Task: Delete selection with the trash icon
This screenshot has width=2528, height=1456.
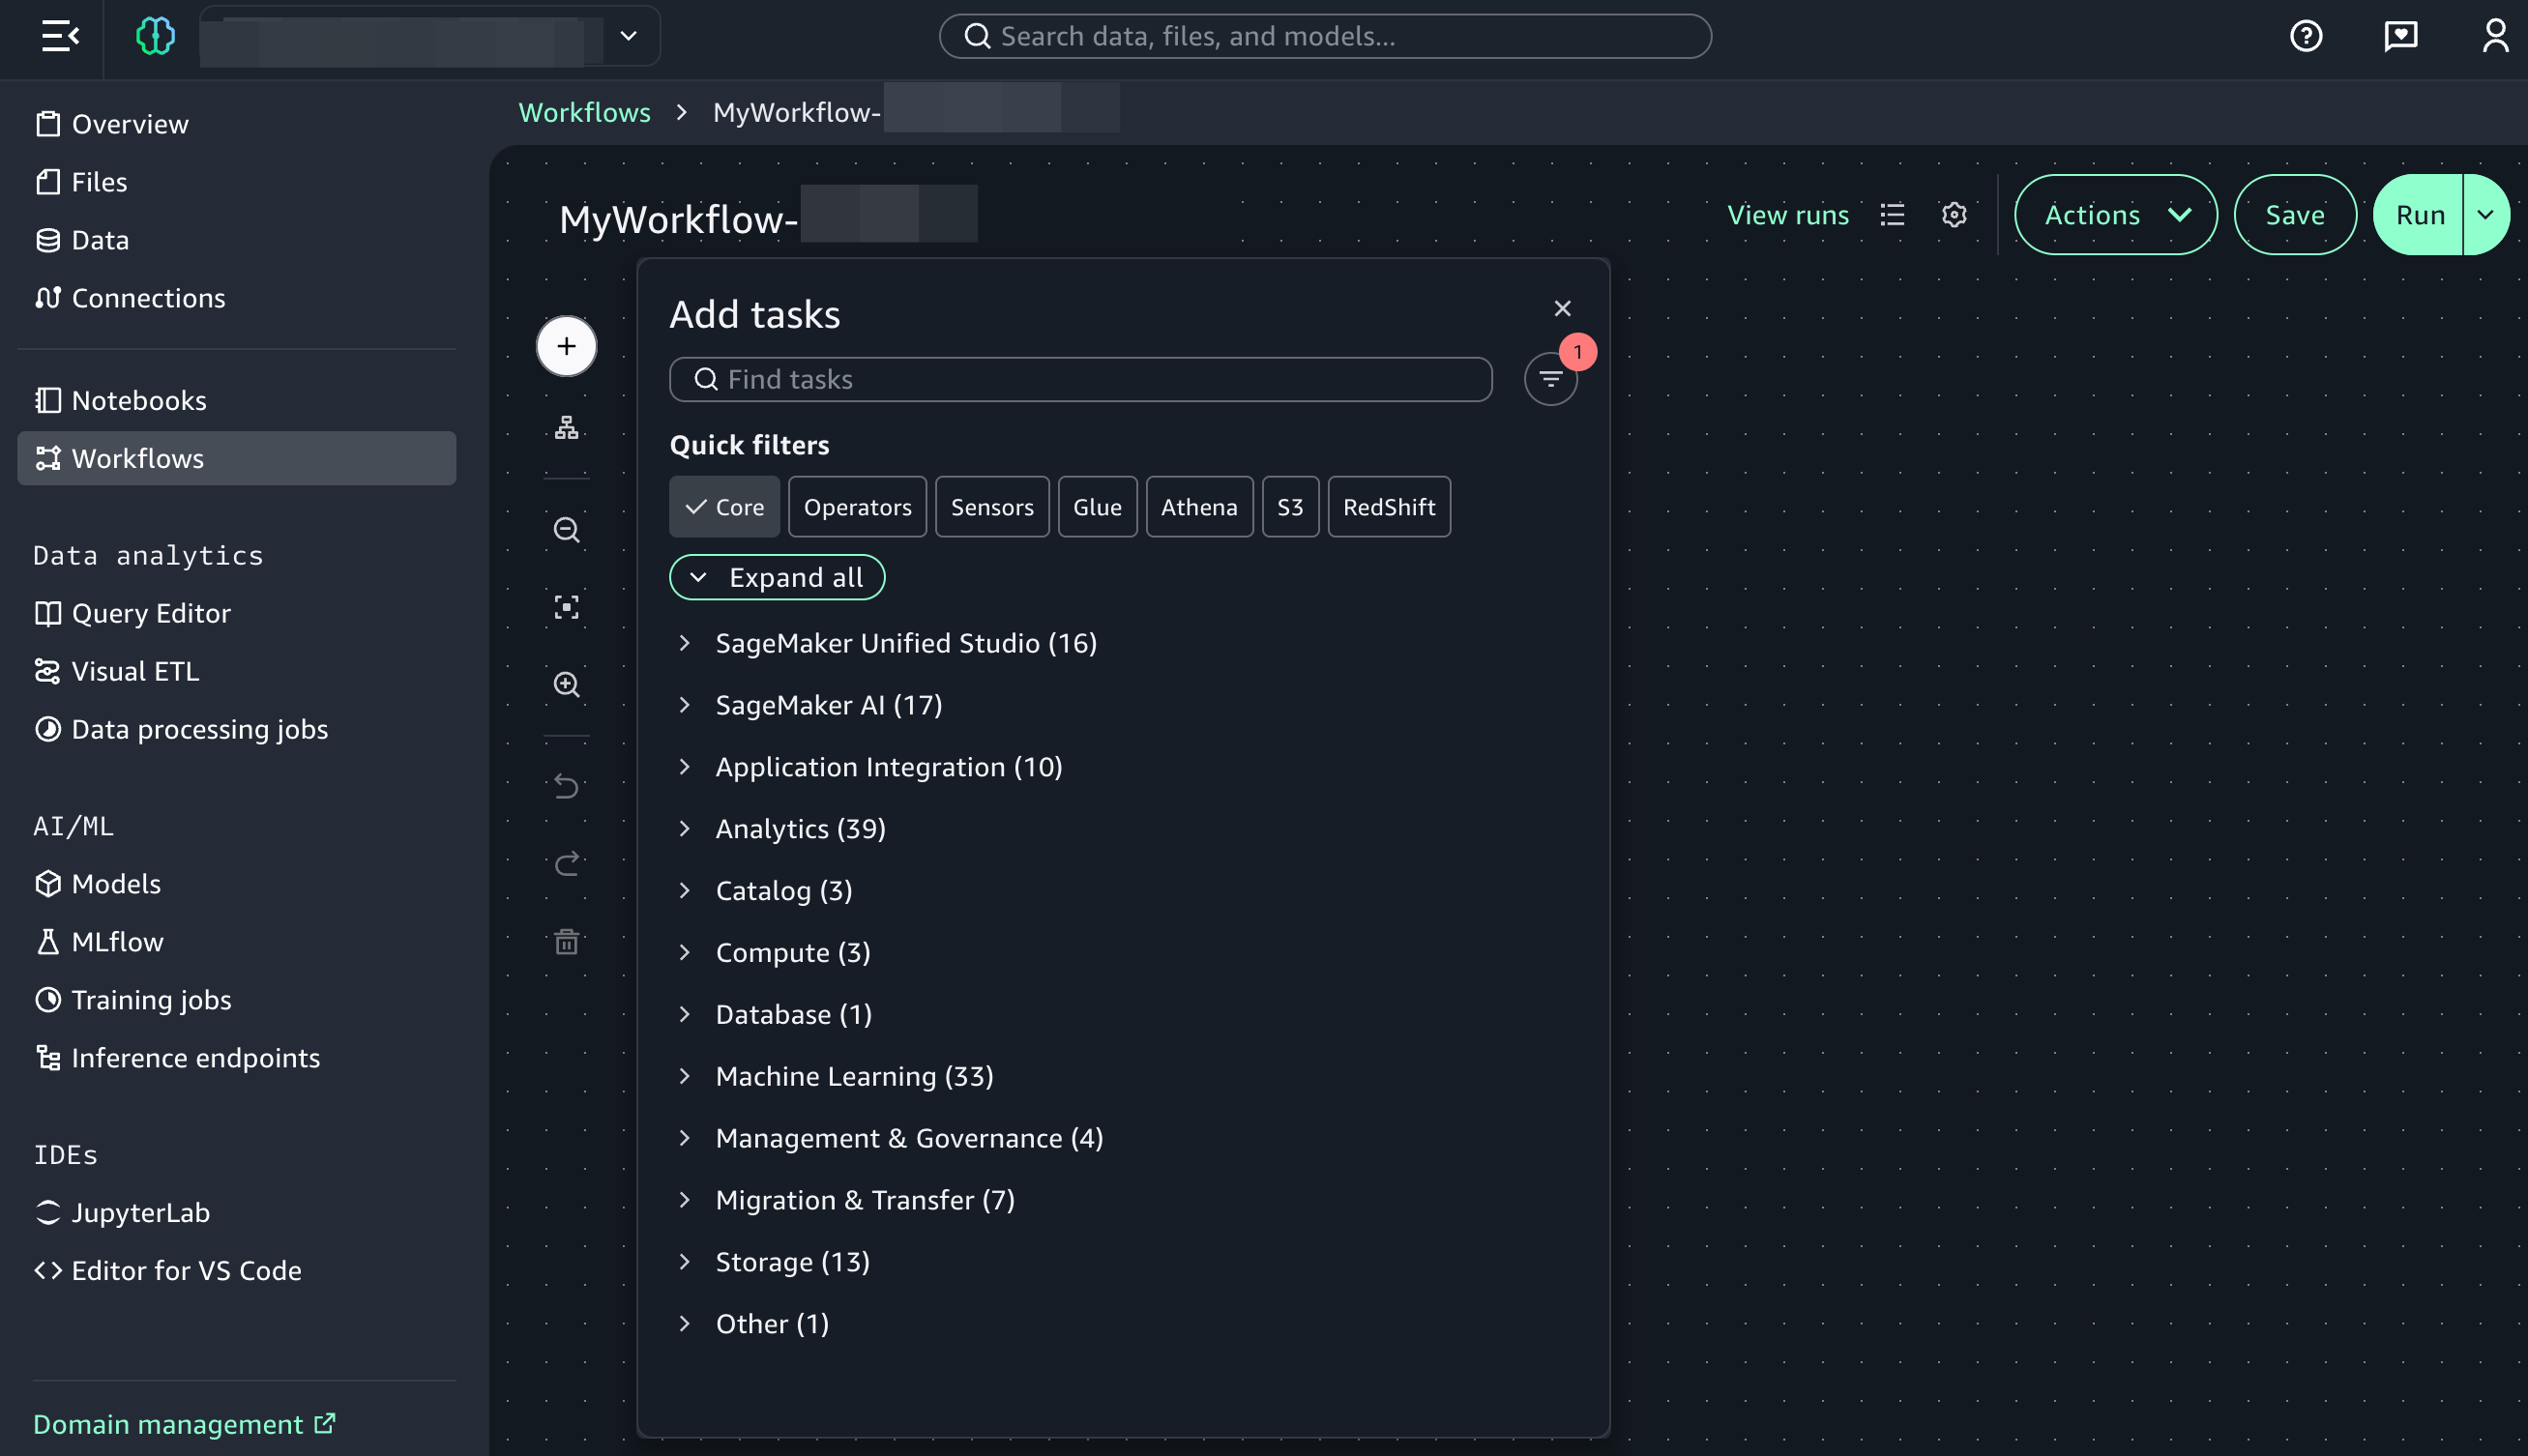Action: point(566,941)
